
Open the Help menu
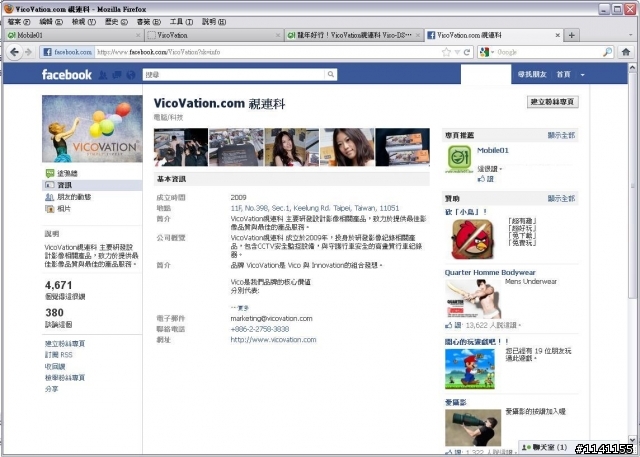click(214, 22)
